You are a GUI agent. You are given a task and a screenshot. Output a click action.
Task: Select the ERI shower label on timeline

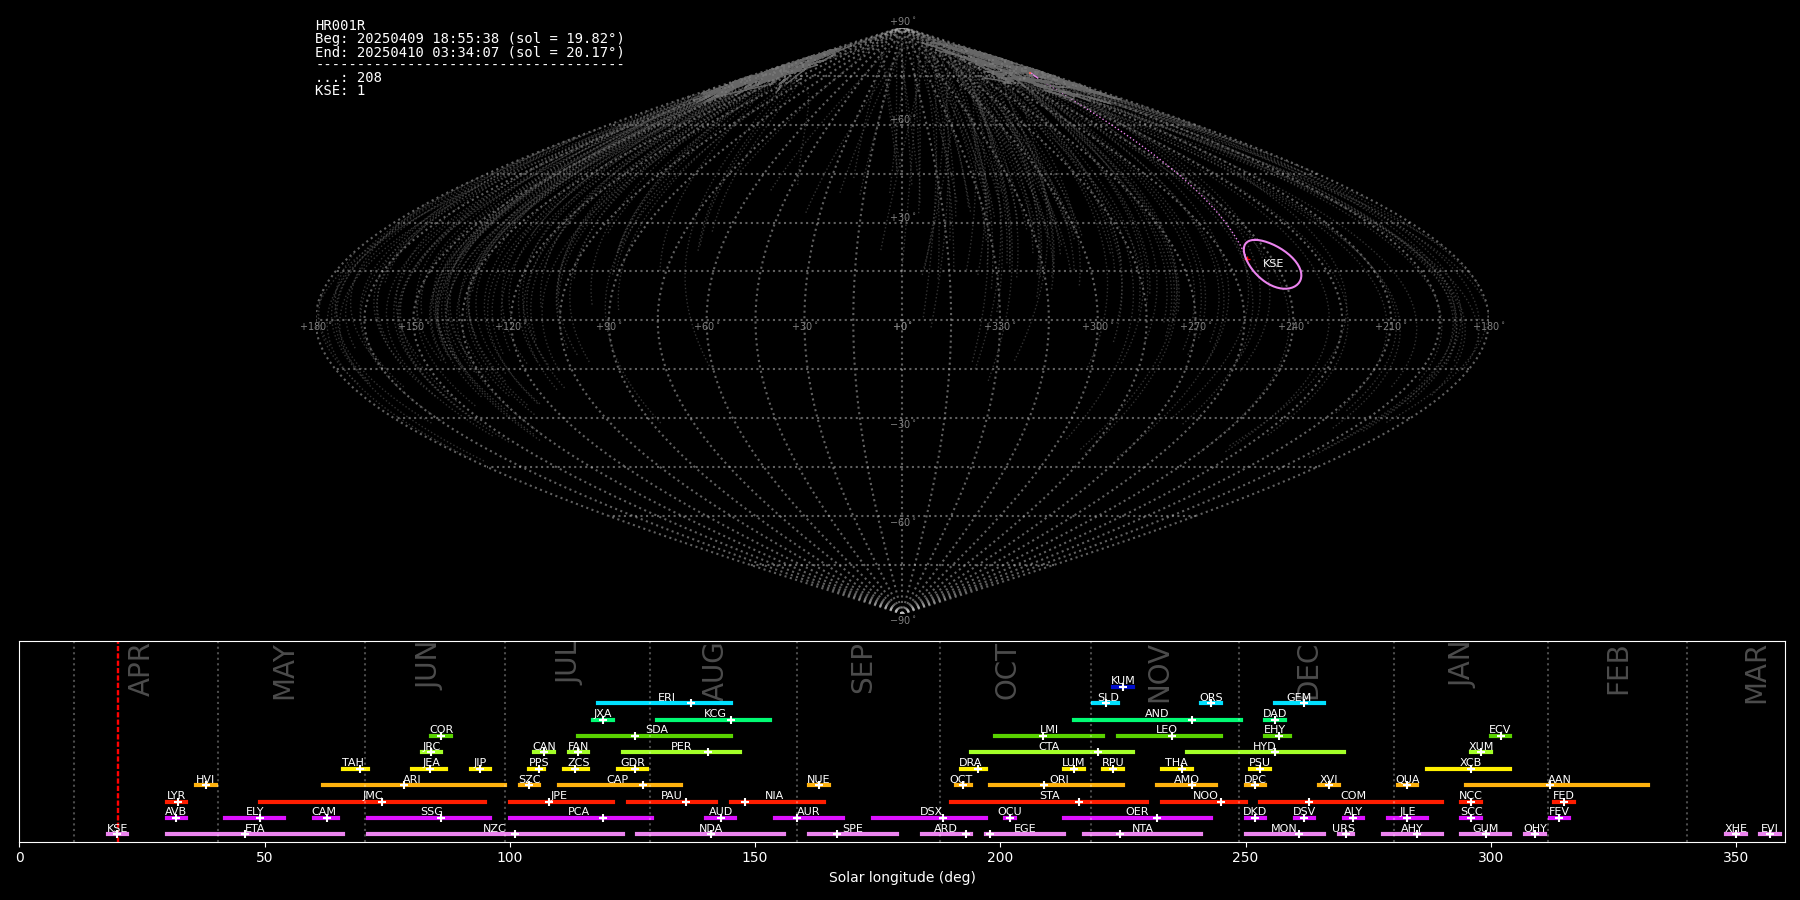[x=666, y=697]
